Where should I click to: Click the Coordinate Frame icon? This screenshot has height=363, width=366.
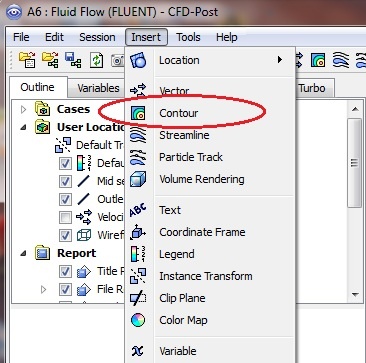point(138,232)
